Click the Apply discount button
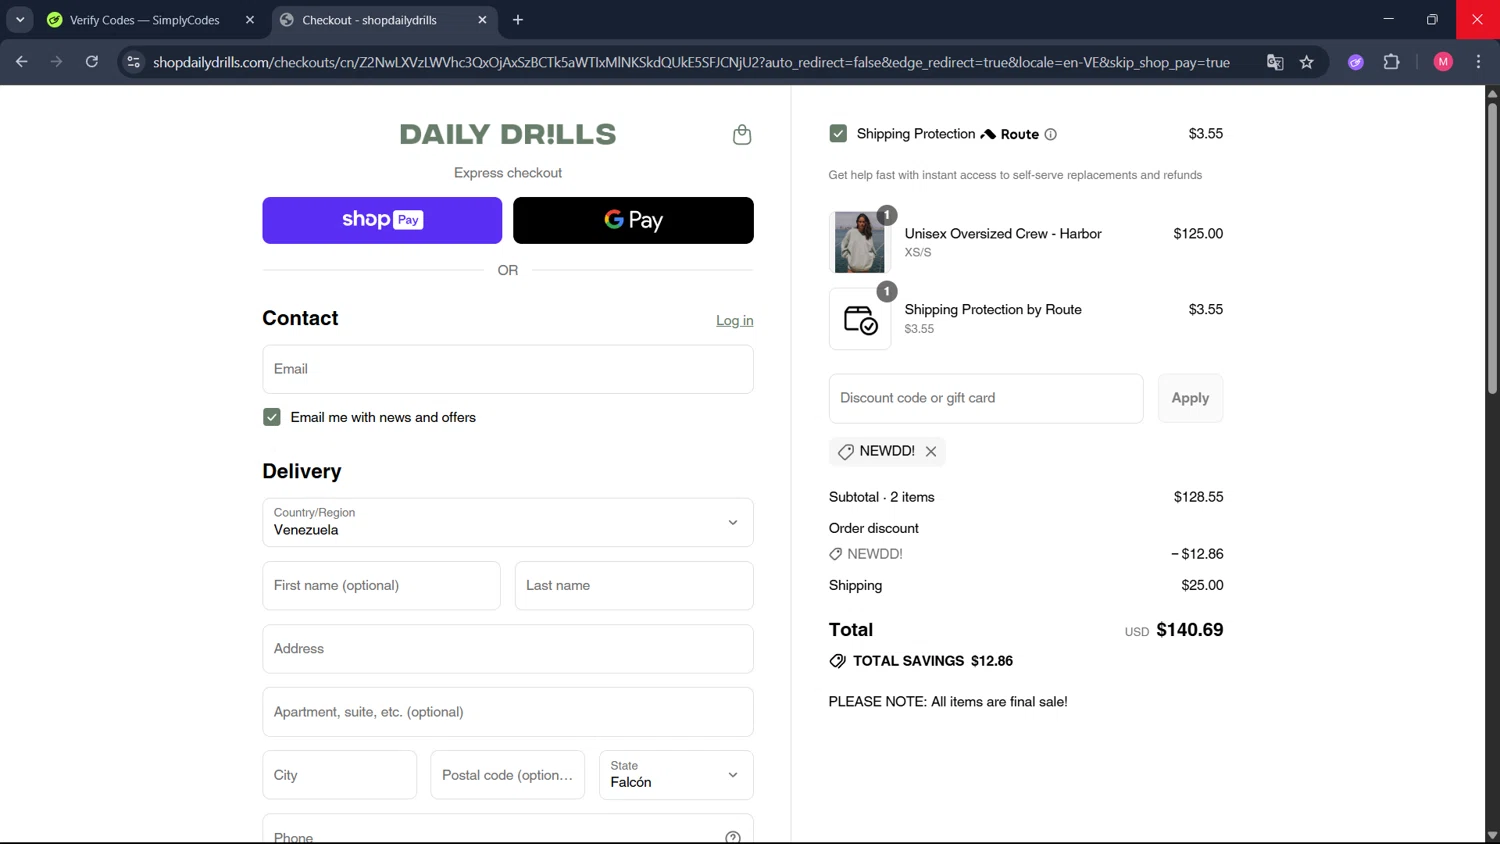This screenshot has width=1500, height=844. (1190, 398)
